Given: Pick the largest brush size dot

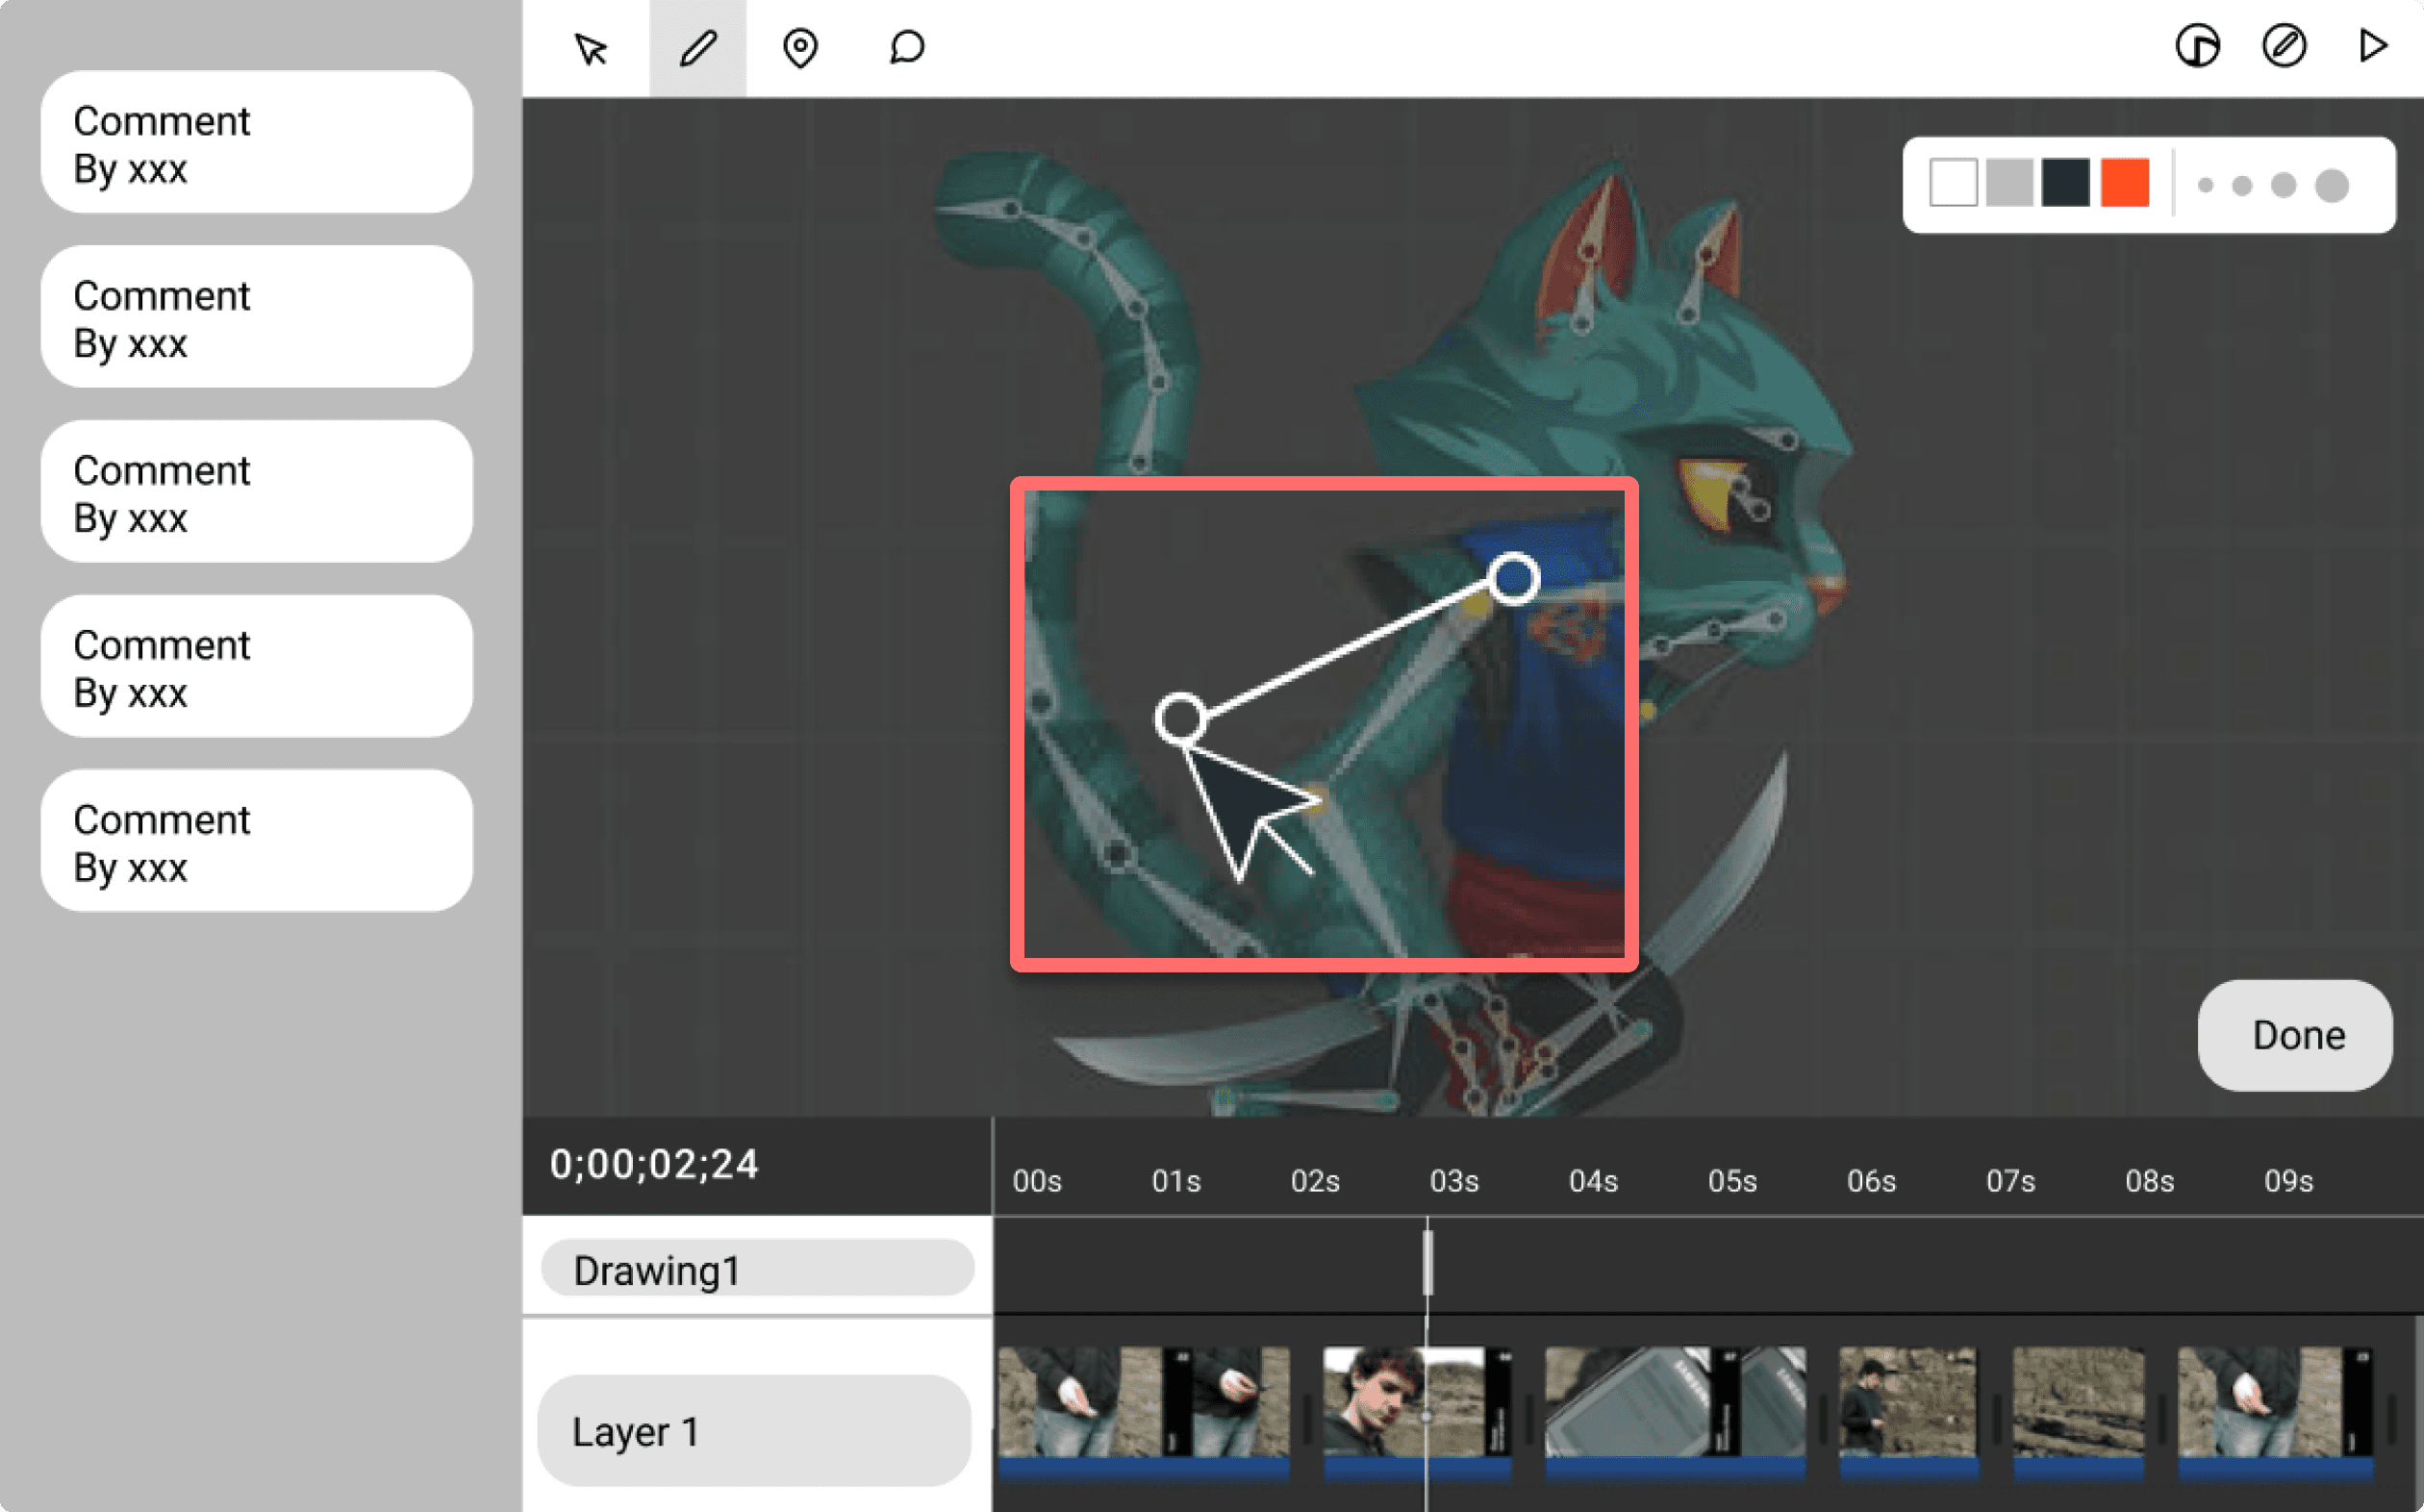Looking at the screenshot, I should tap(2331, 185).
